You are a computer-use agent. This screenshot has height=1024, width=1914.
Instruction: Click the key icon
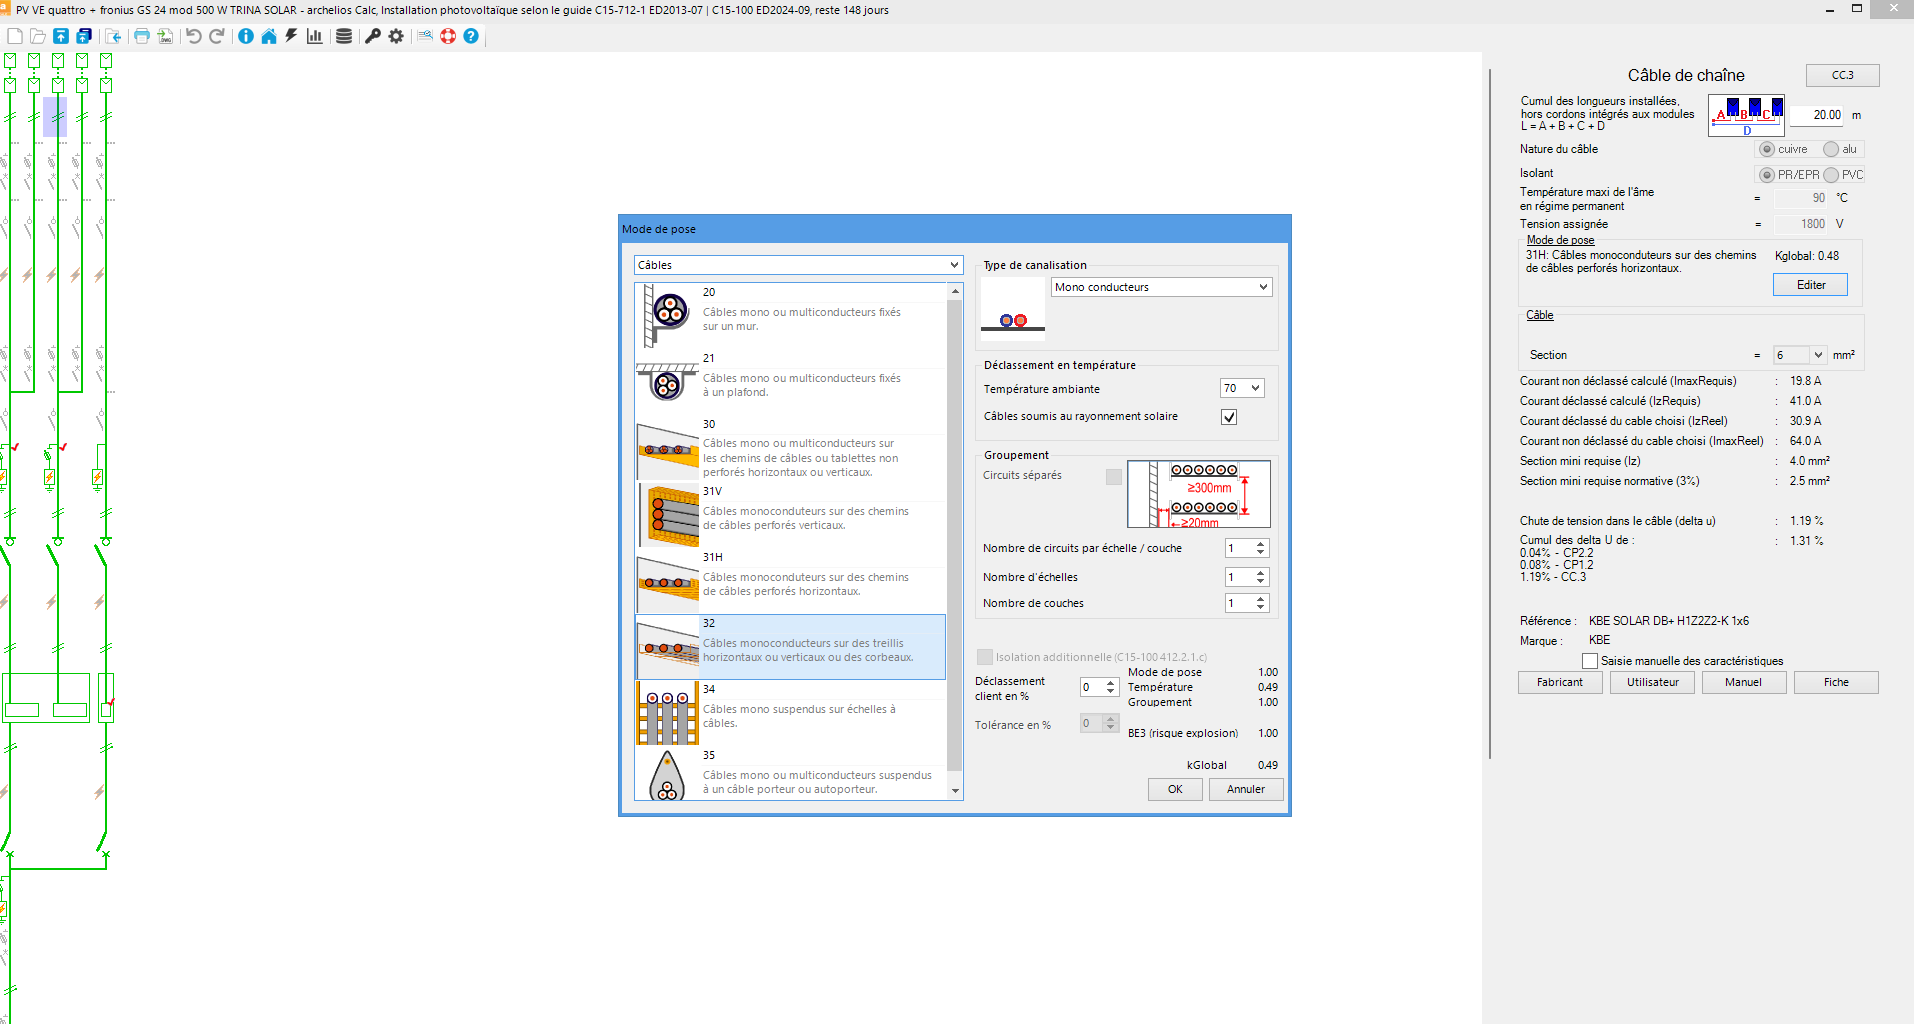[373, 36]
